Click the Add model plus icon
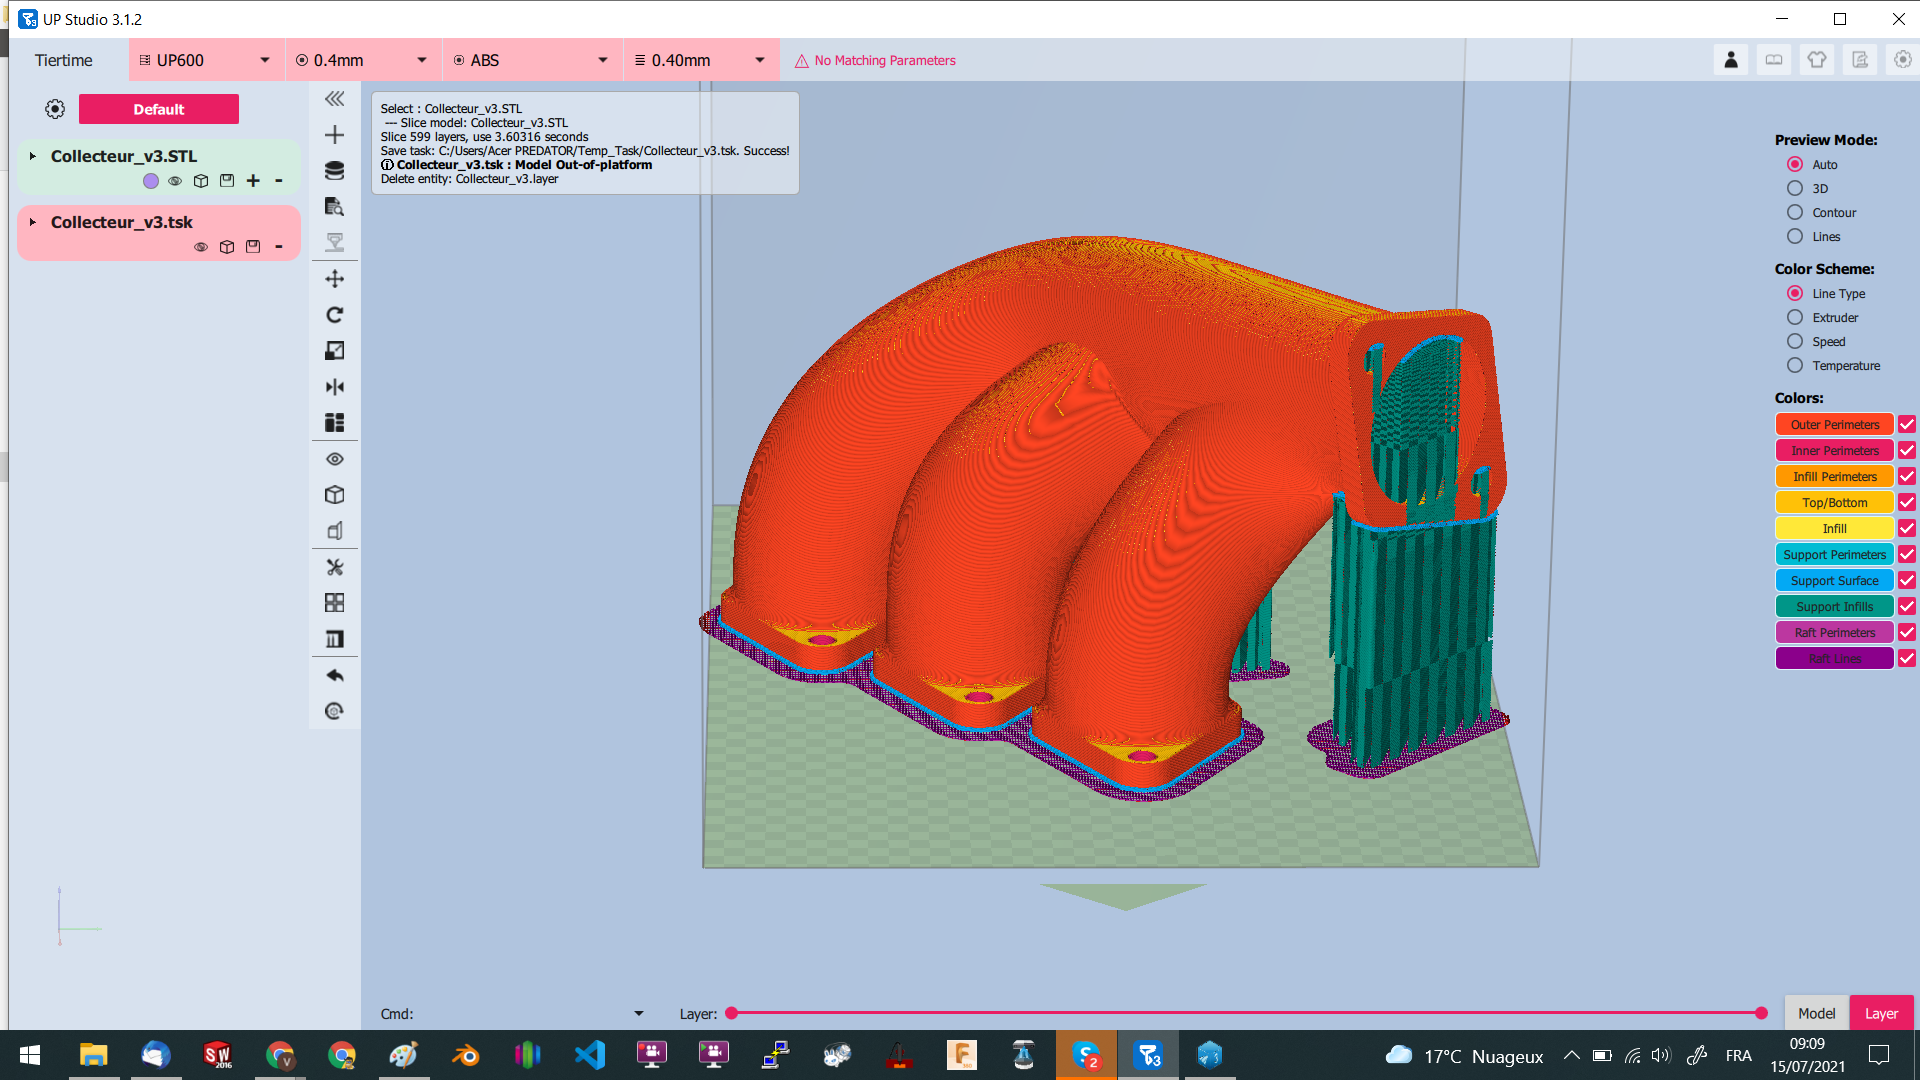 click(x=335, y=135)
